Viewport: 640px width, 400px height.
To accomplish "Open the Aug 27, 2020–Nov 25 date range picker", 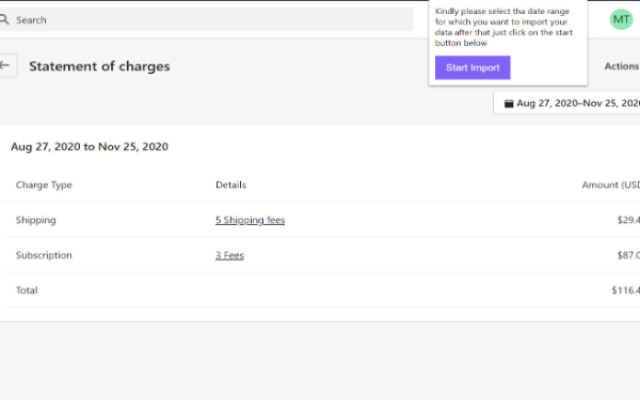I will pyautogui.click(x=567, y=103).
